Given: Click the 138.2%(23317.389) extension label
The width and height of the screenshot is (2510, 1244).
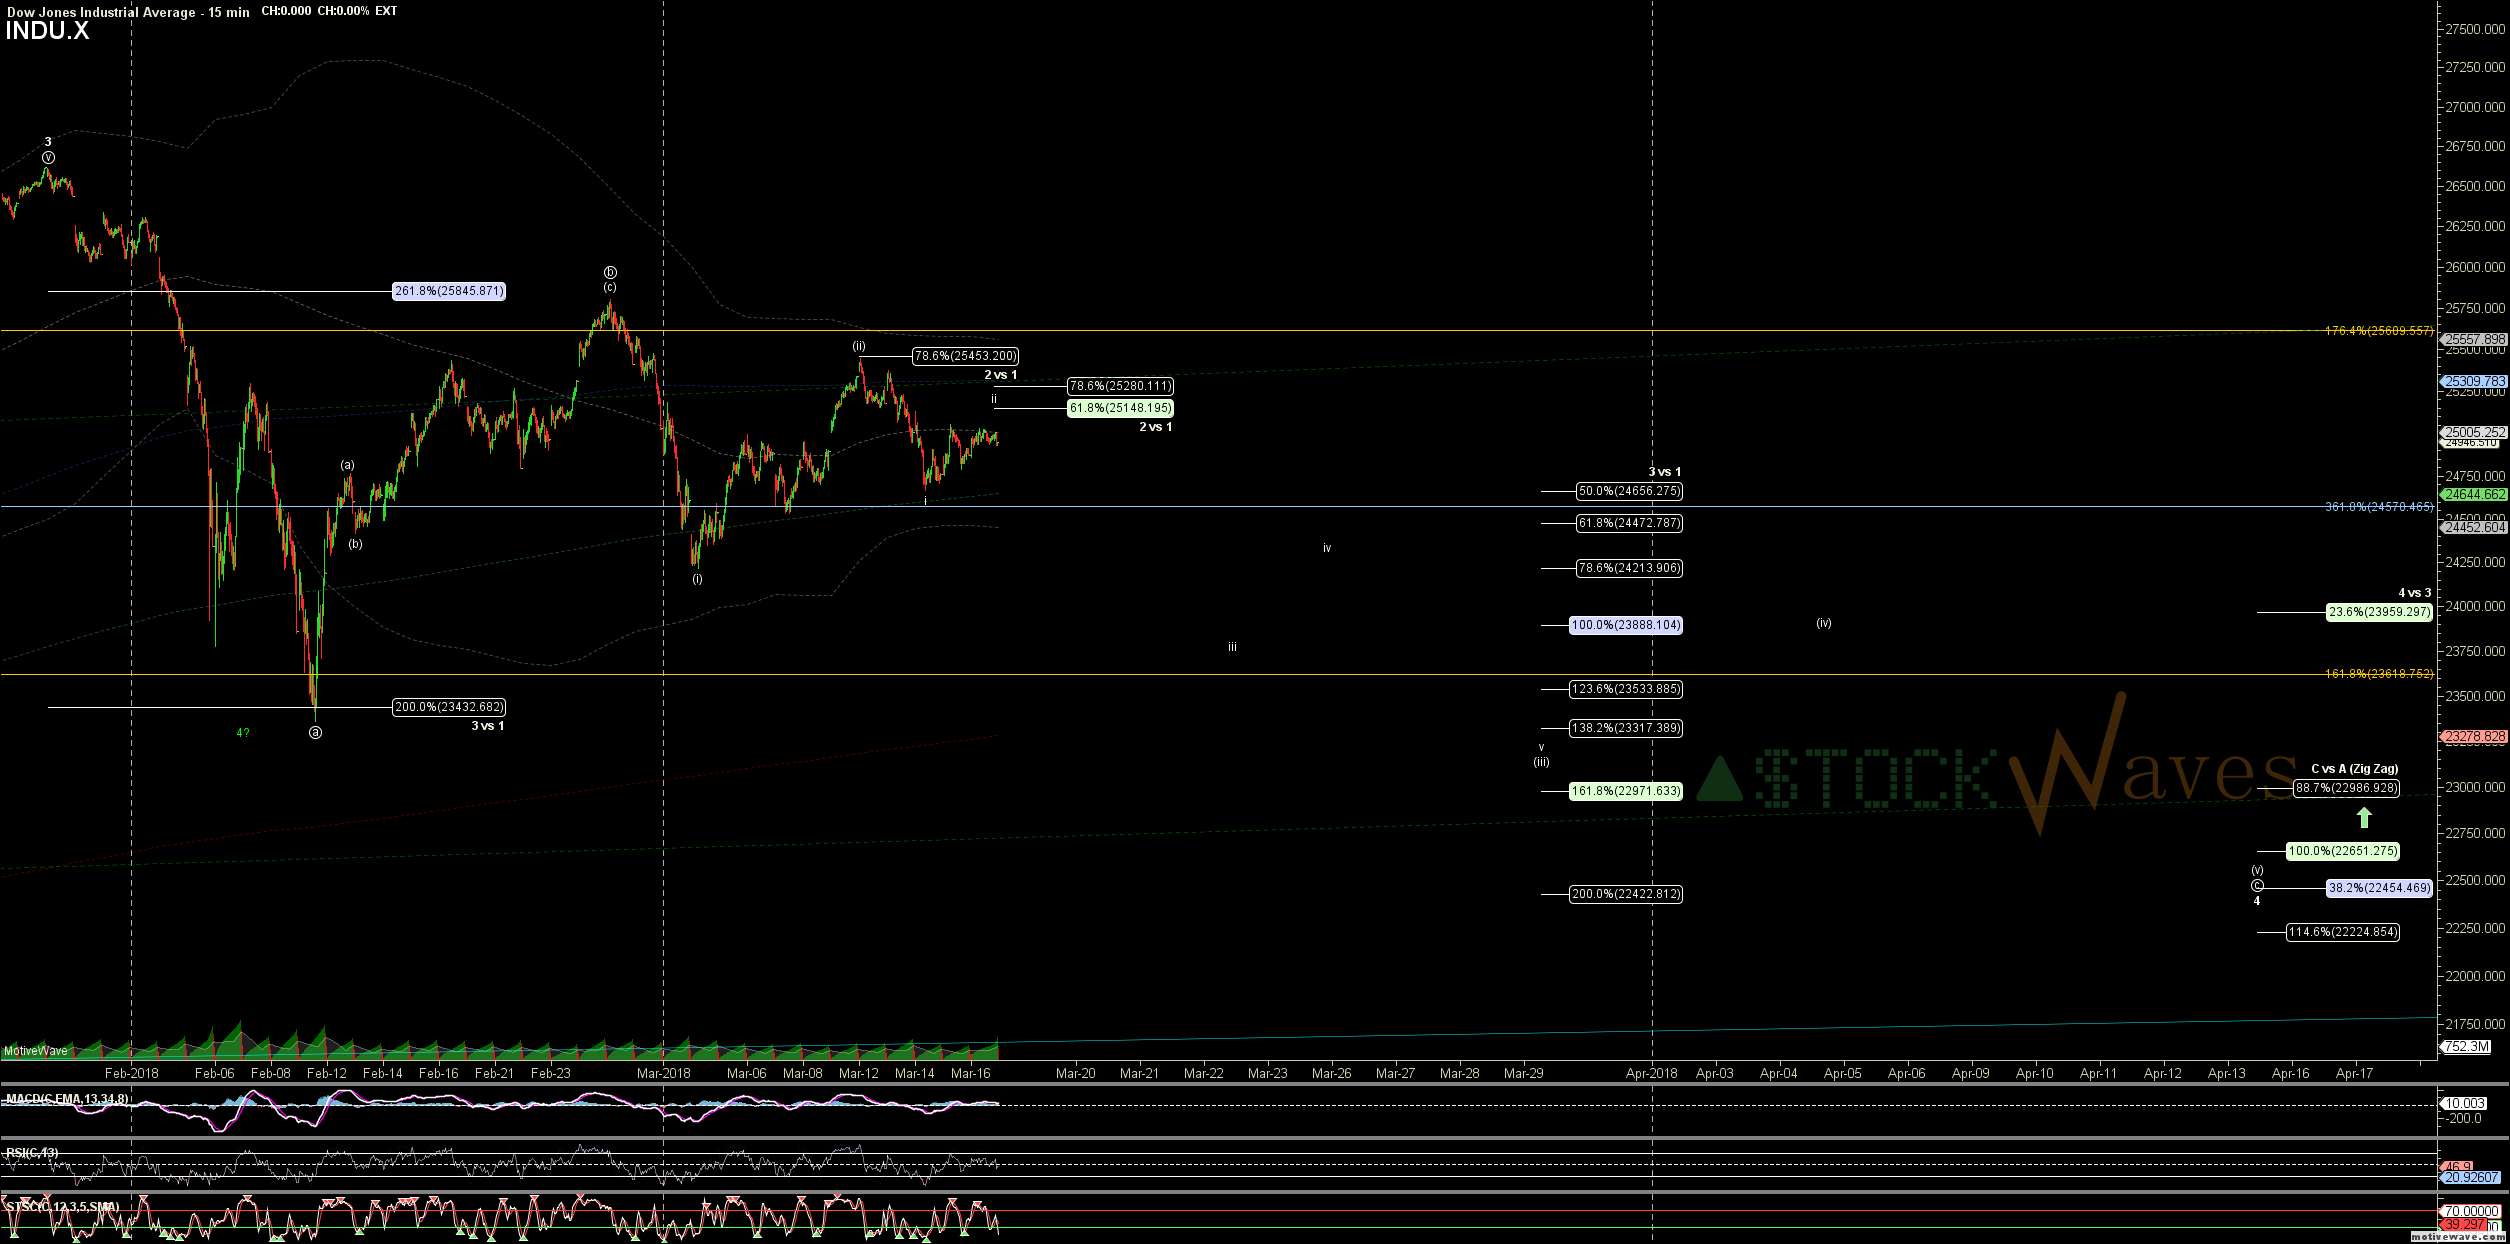Looking at the screenshot, I should [1626, 728].
